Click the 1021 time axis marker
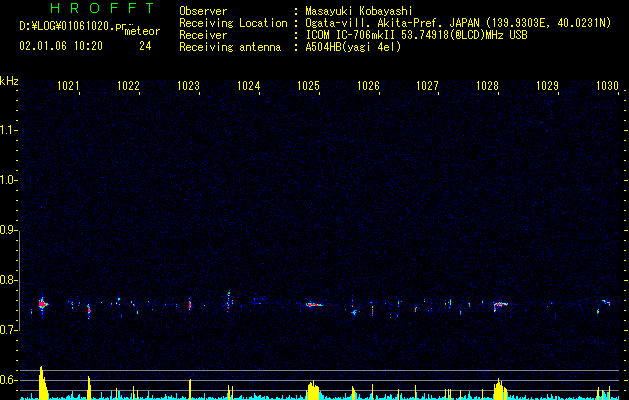This screenshot has height=400, width=629. coord(68,85)
